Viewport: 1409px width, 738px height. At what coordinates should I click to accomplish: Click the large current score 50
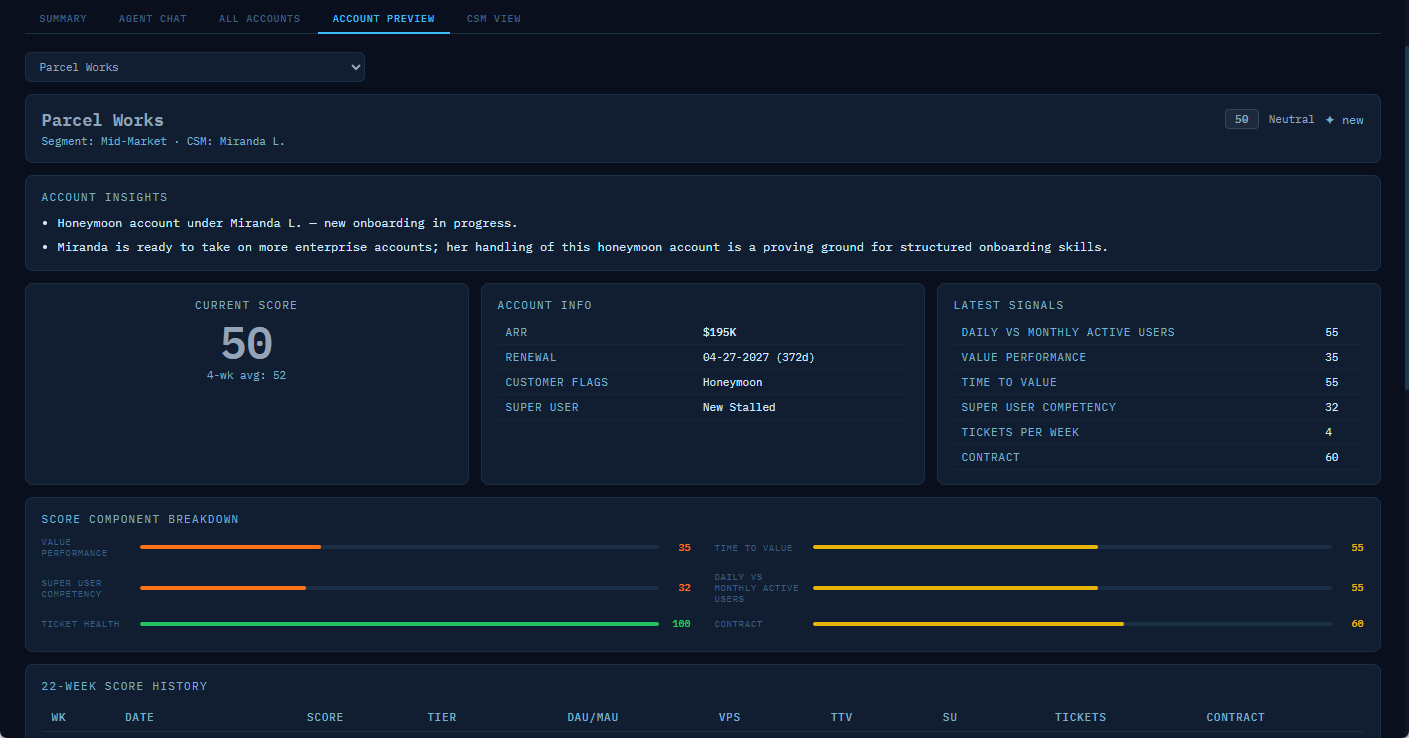coord(246,343)
